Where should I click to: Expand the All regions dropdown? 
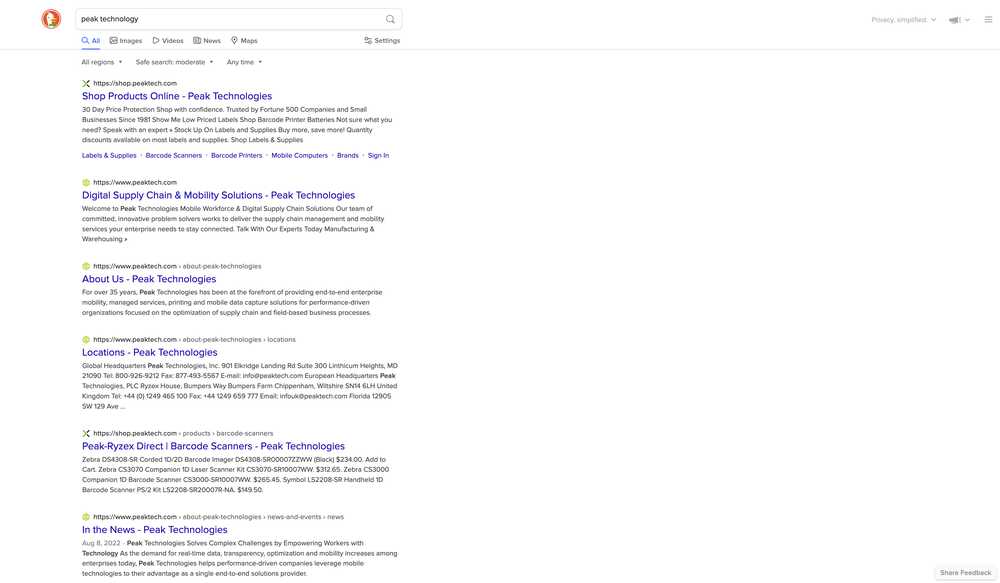[102, 62]
